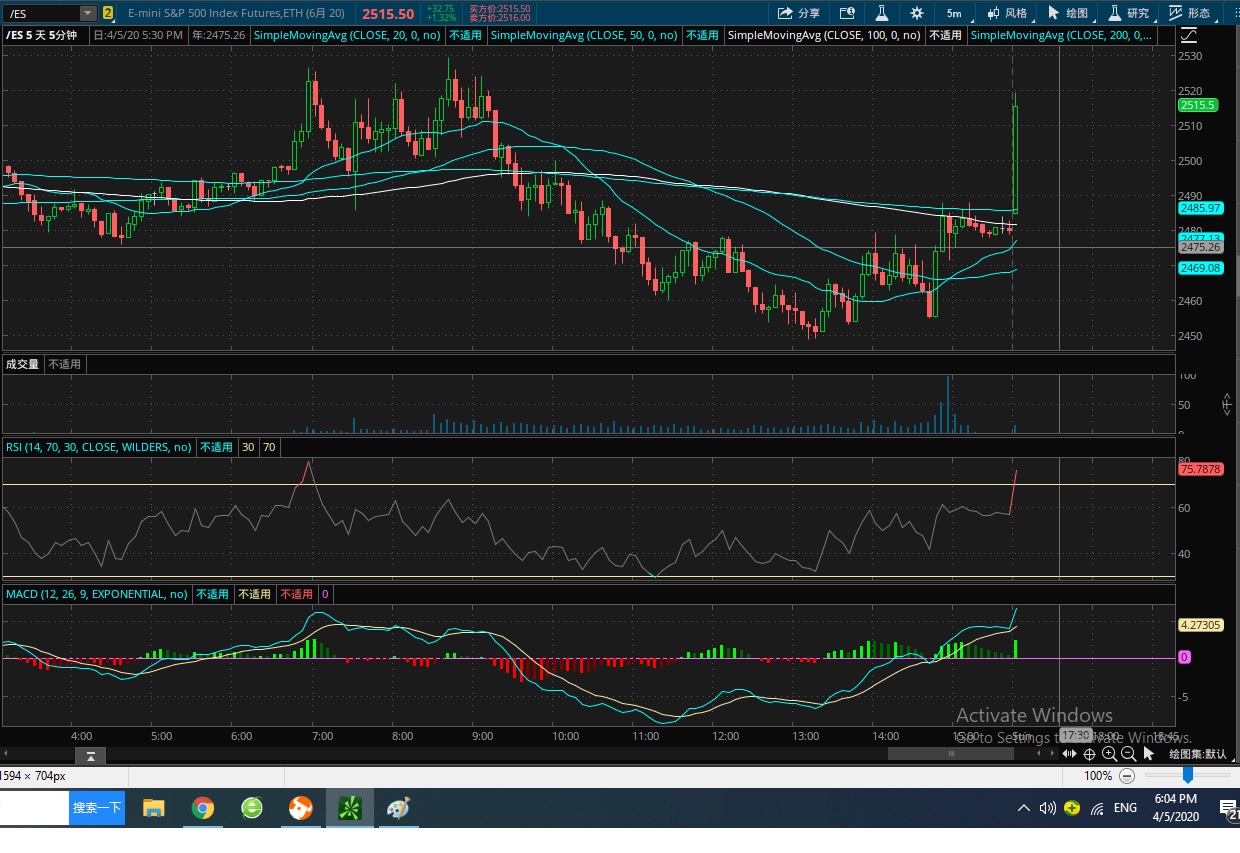Image resolution: width=1240 pixels, height=853 pixels.
Task: Click the green-yellow tray status icon
Action: click(1072, 808)
